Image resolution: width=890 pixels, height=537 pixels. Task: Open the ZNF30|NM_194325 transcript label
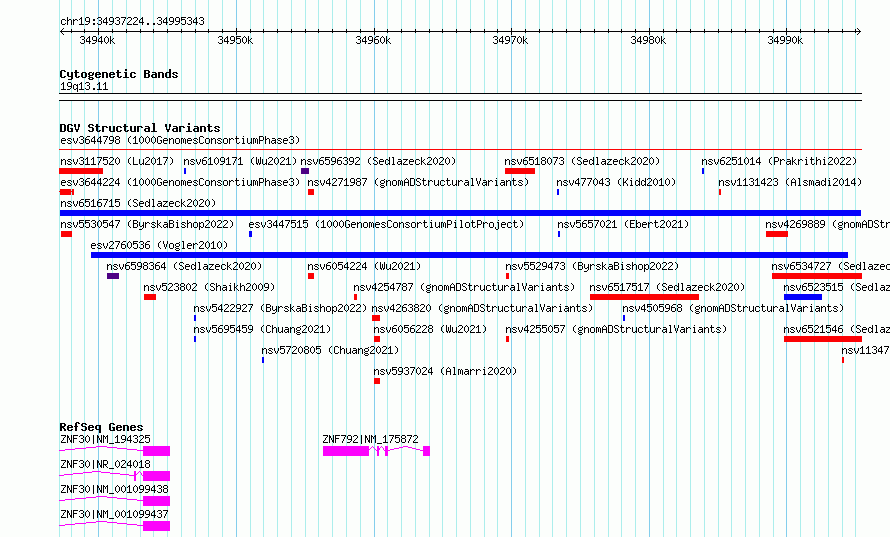coord(106,439)
